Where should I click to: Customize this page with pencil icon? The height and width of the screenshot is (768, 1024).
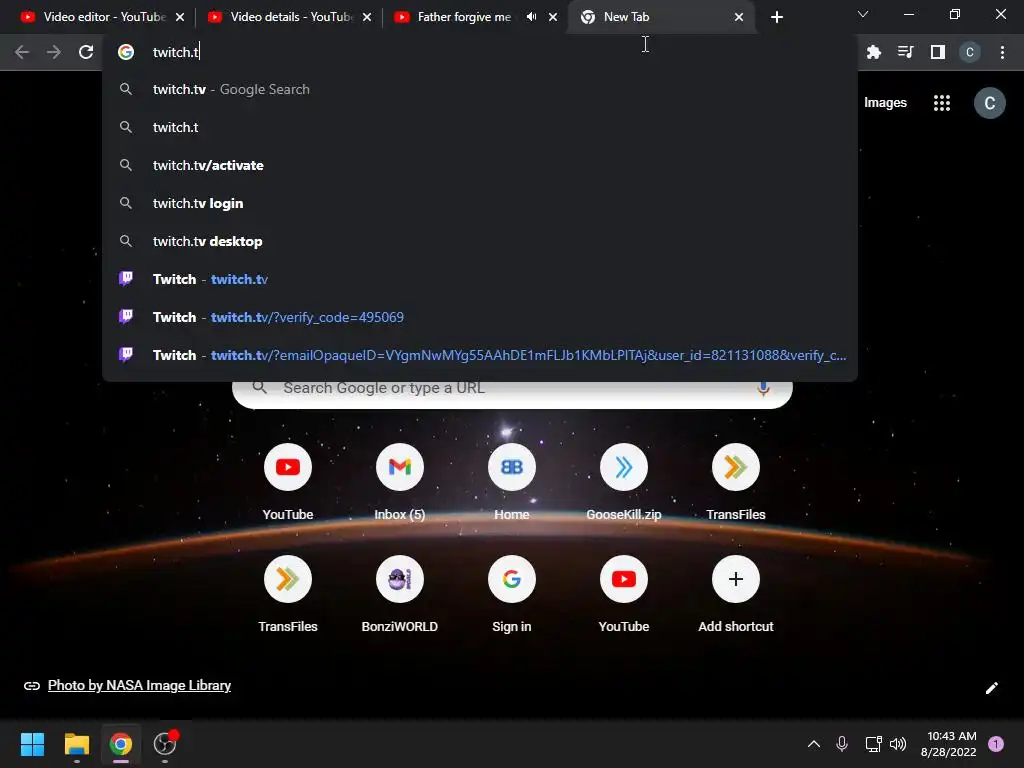click(x=991, y=688)
